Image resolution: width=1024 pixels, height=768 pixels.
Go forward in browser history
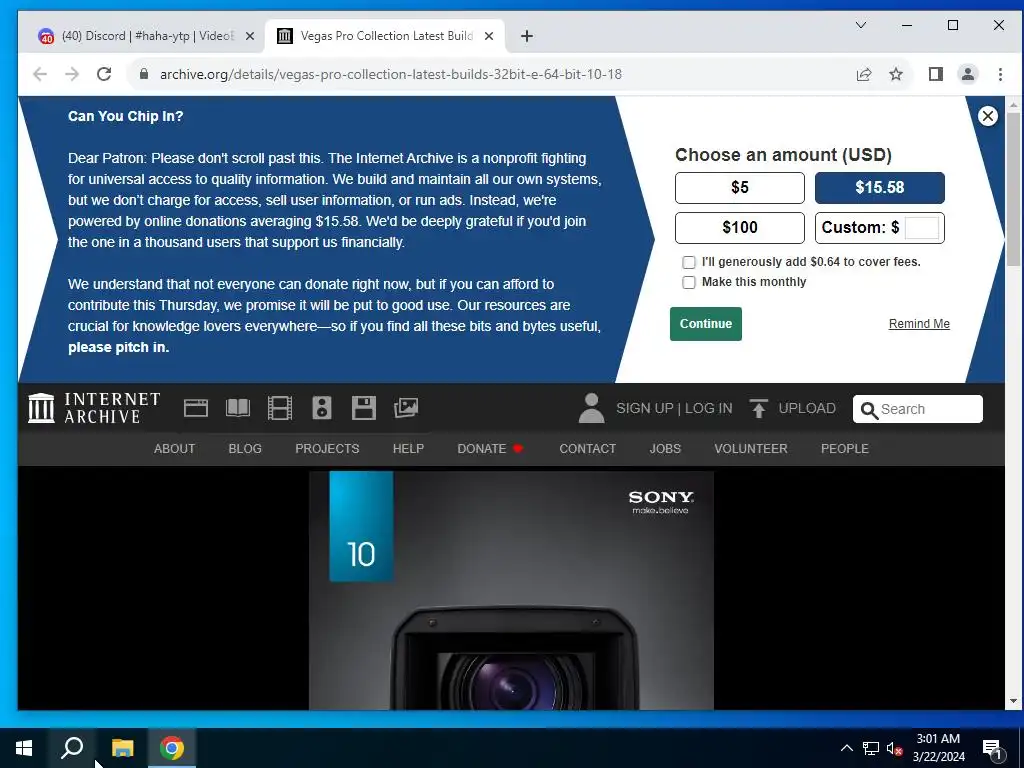(x=72, y=74)
